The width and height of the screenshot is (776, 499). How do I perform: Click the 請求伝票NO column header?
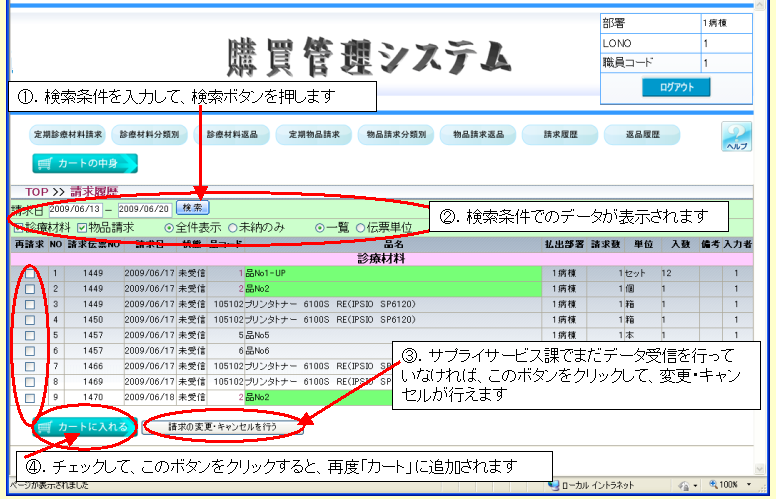click(93, 244)
